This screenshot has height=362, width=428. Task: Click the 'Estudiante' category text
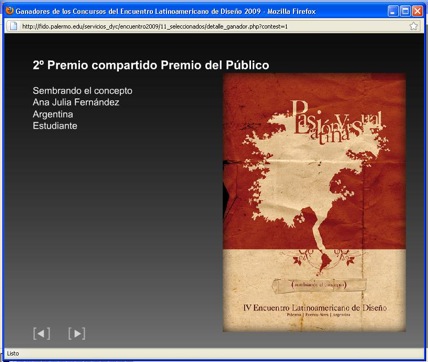[x=55, y=126]
